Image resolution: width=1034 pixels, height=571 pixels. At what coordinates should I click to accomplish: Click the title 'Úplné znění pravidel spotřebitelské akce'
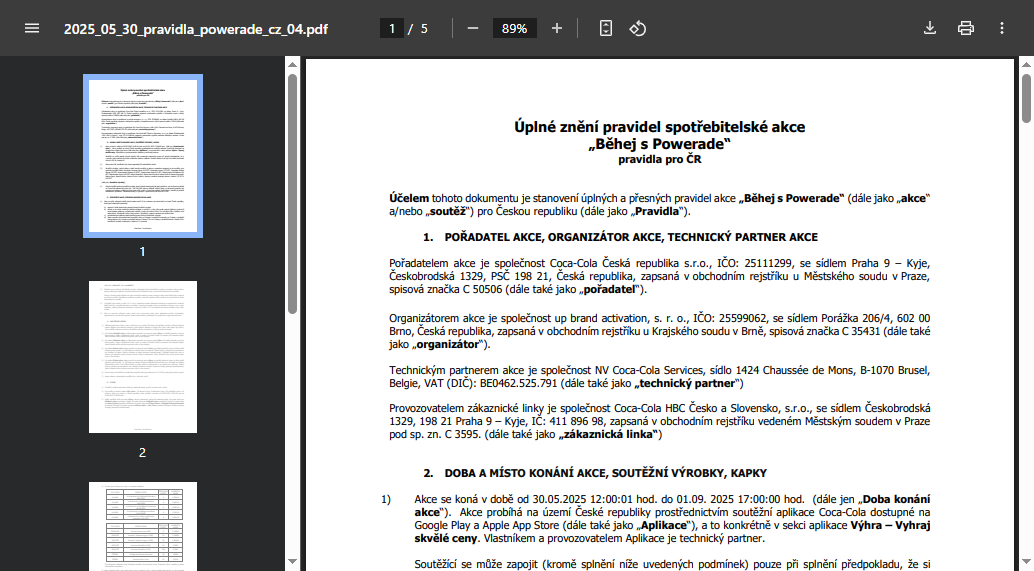pyautogui.click(x=659, y=127)
